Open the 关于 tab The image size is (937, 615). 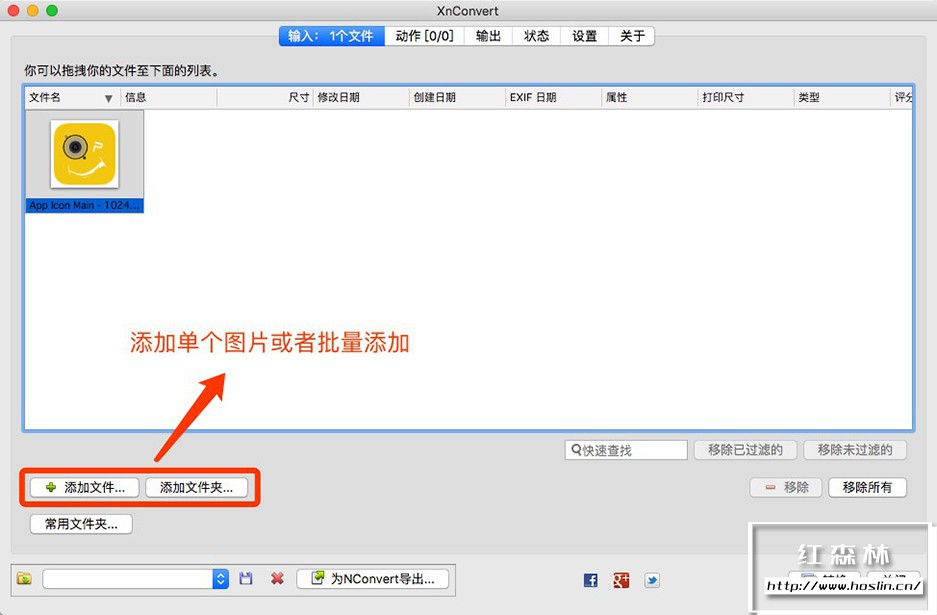point(632,36)
